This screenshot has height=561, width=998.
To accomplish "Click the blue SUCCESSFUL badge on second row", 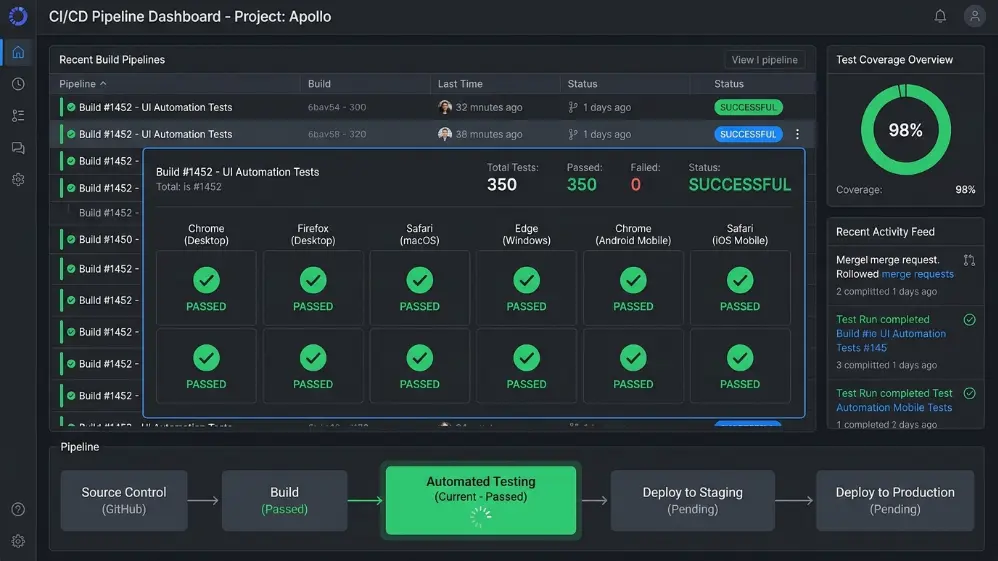I will [748, 134].
